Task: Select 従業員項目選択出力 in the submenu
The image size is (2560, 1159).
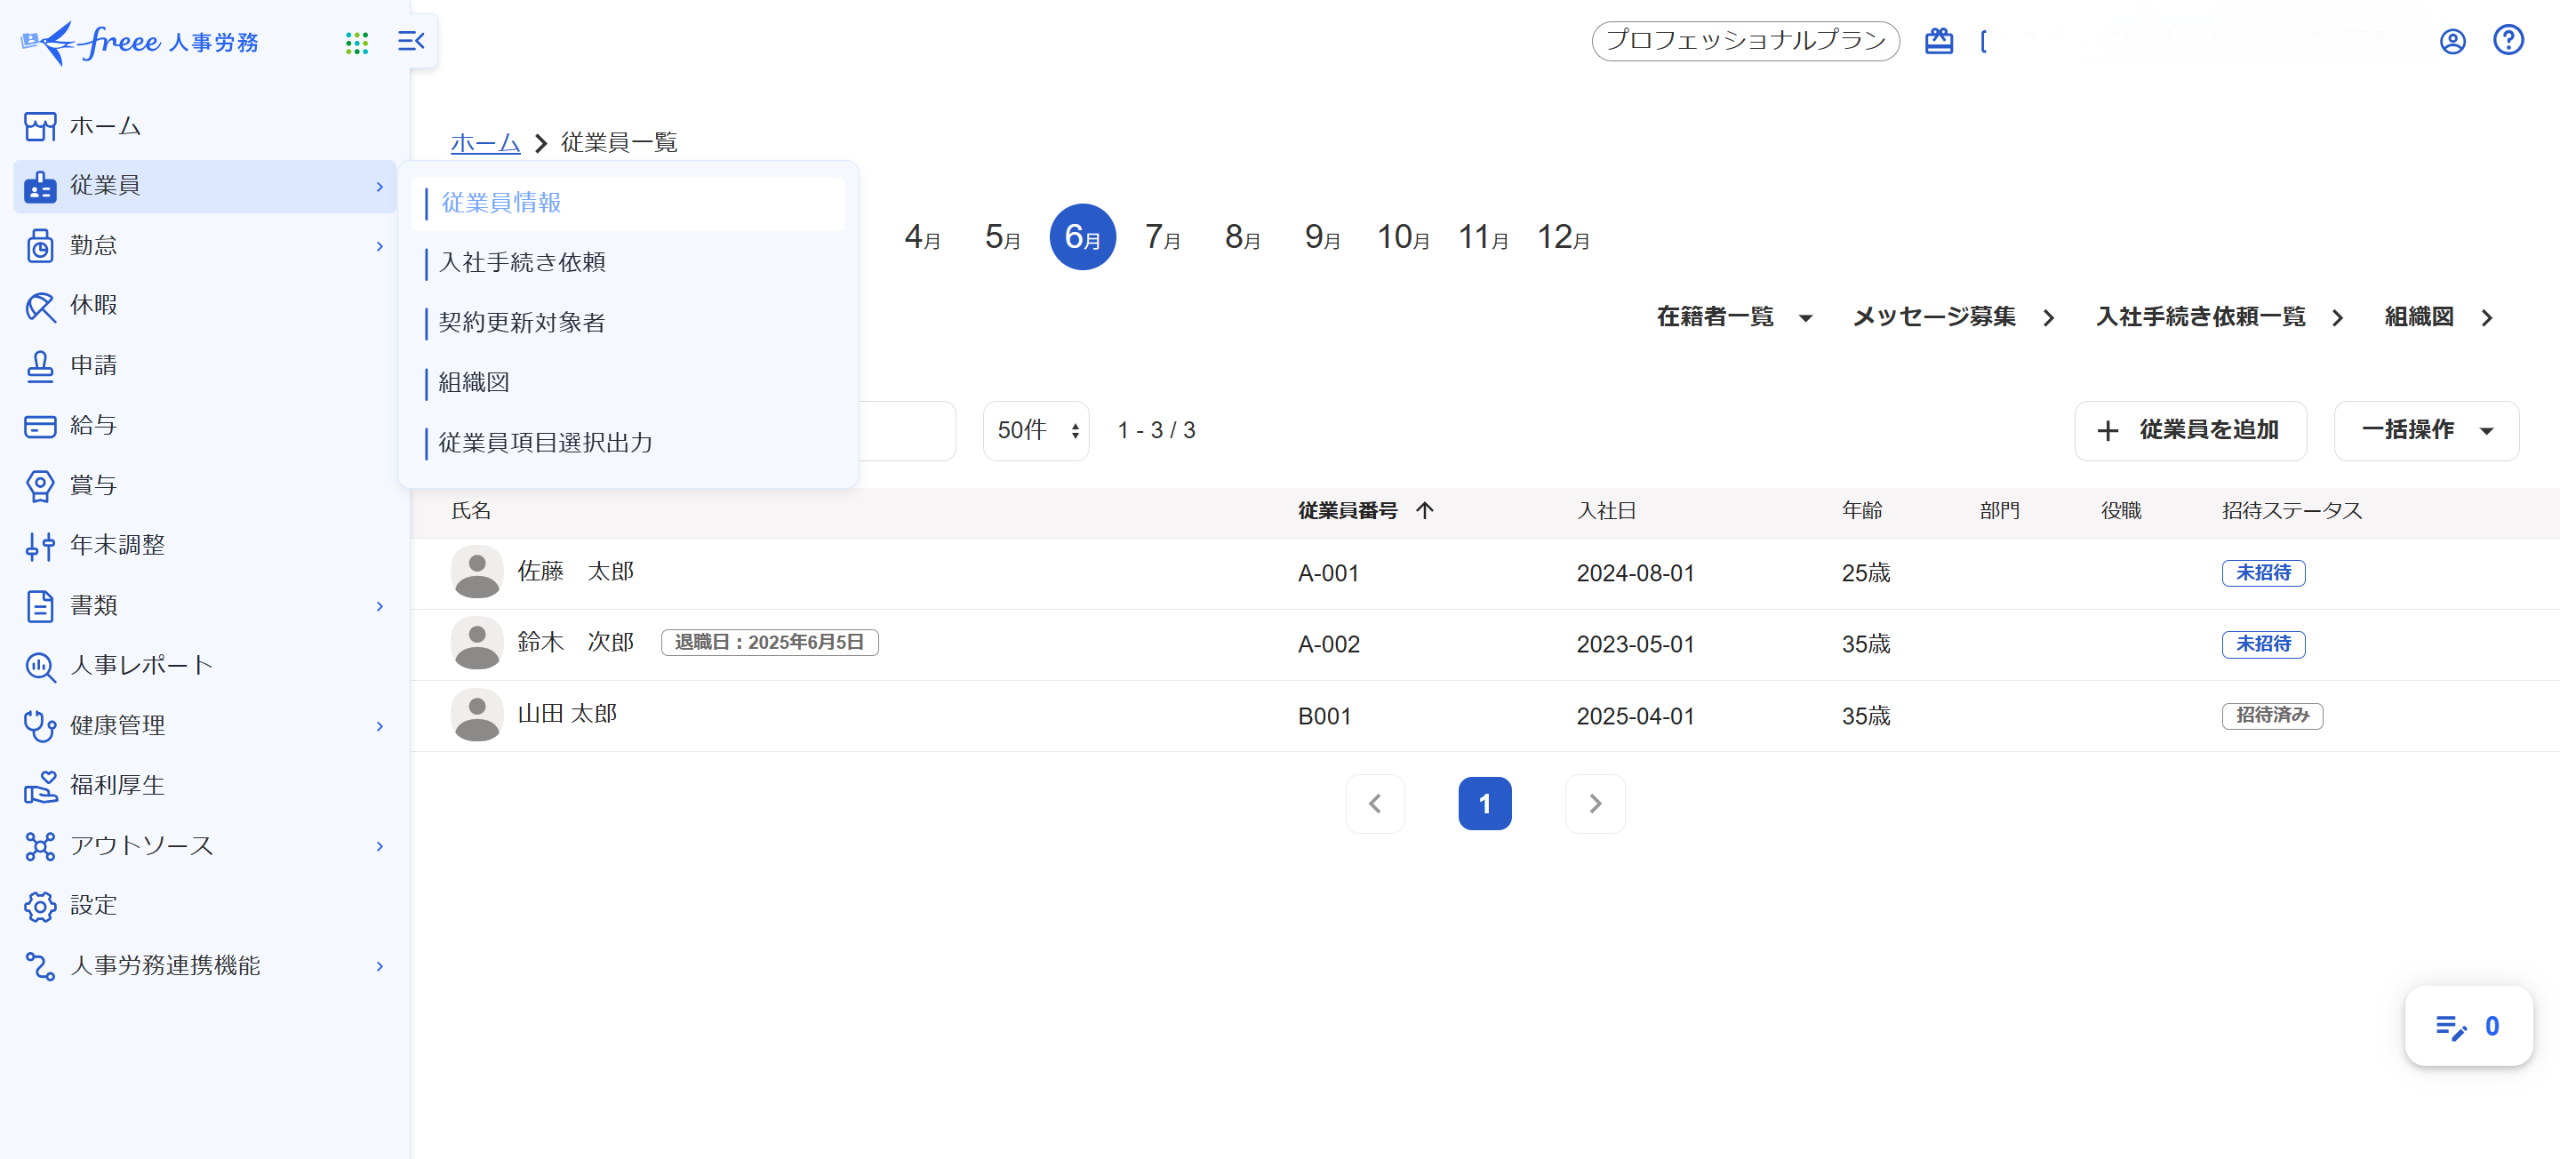Action: point(545,443)
